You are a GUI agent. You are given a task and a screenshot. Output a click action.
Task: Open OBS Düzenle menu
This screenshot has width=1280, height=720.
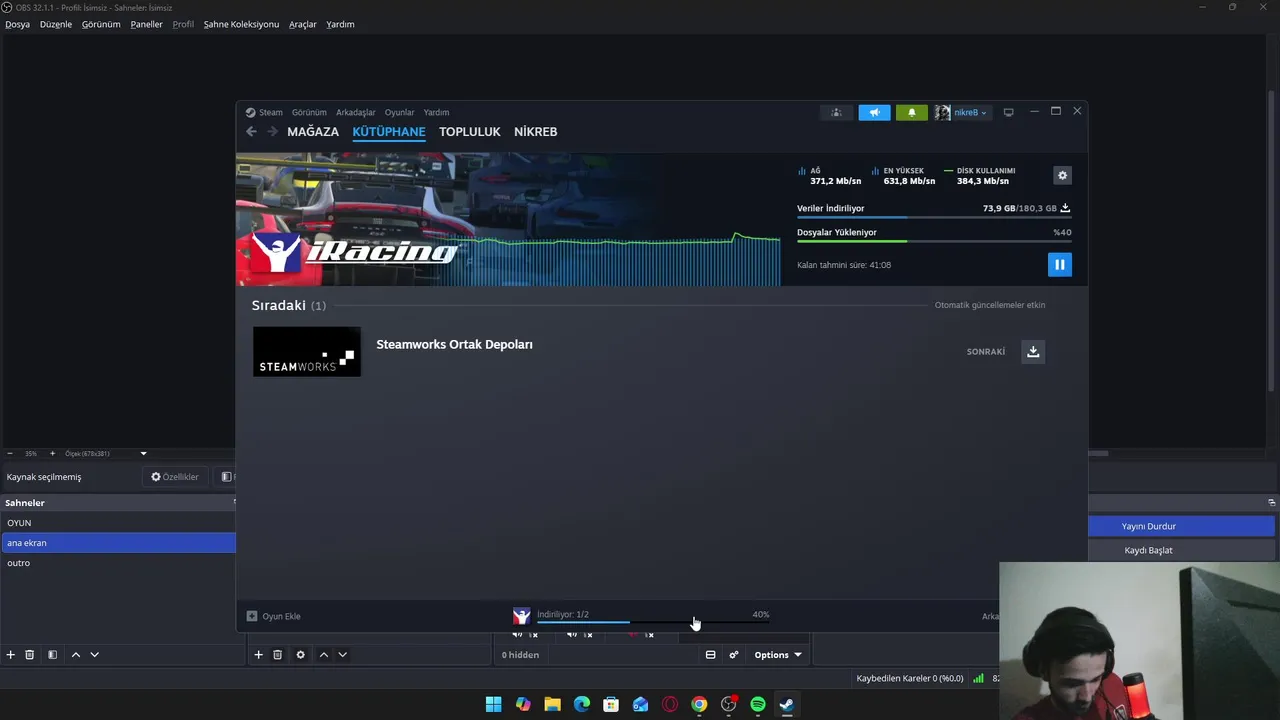pos(56,24)
